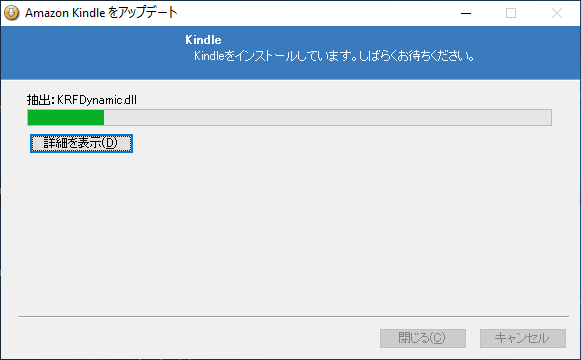Image resolution: width=581 pixels, height=360 pixels.
Task: Click the 抽出 label before the file name
Action: 39,100
